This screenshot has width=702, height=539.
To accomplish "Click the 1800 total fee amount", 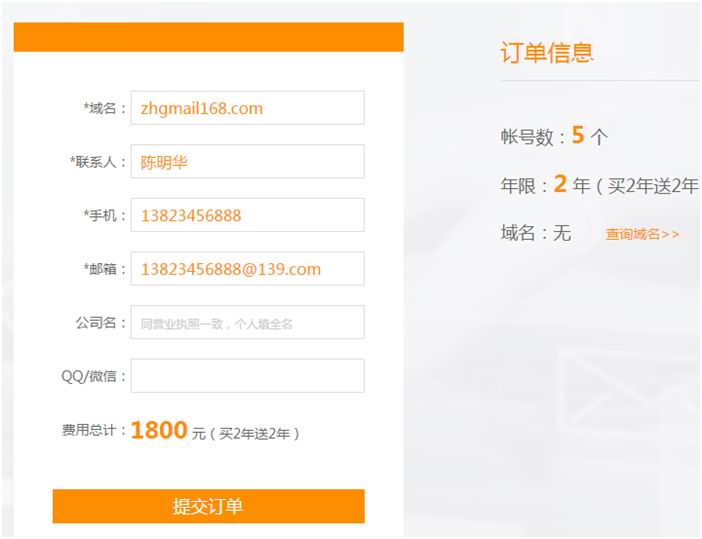I will [x=159, y=431].
